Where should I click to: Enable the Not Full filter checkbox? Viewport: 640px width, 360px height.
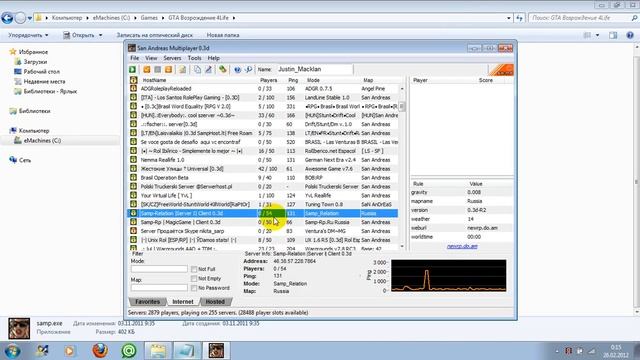(x=194, y=269)
